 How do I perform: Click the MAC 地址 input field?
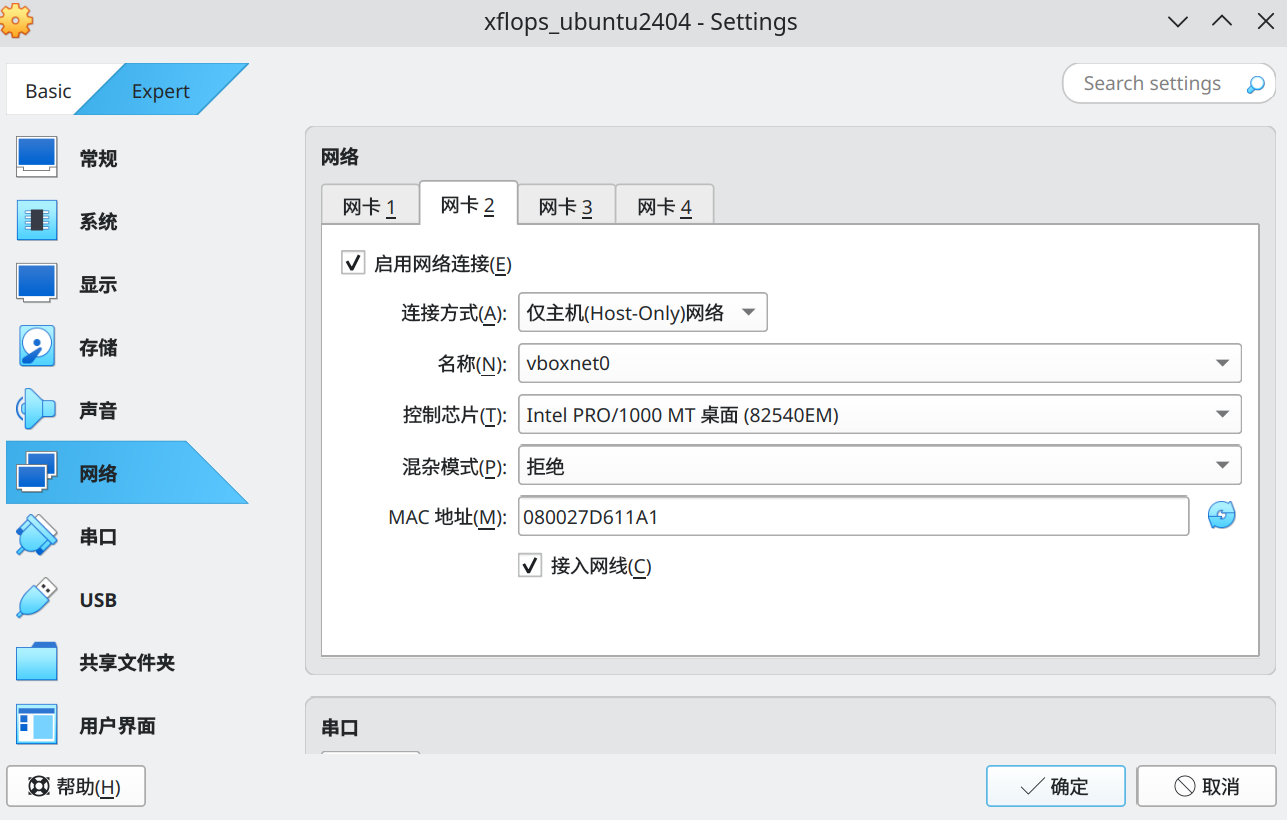click(854, 516)
